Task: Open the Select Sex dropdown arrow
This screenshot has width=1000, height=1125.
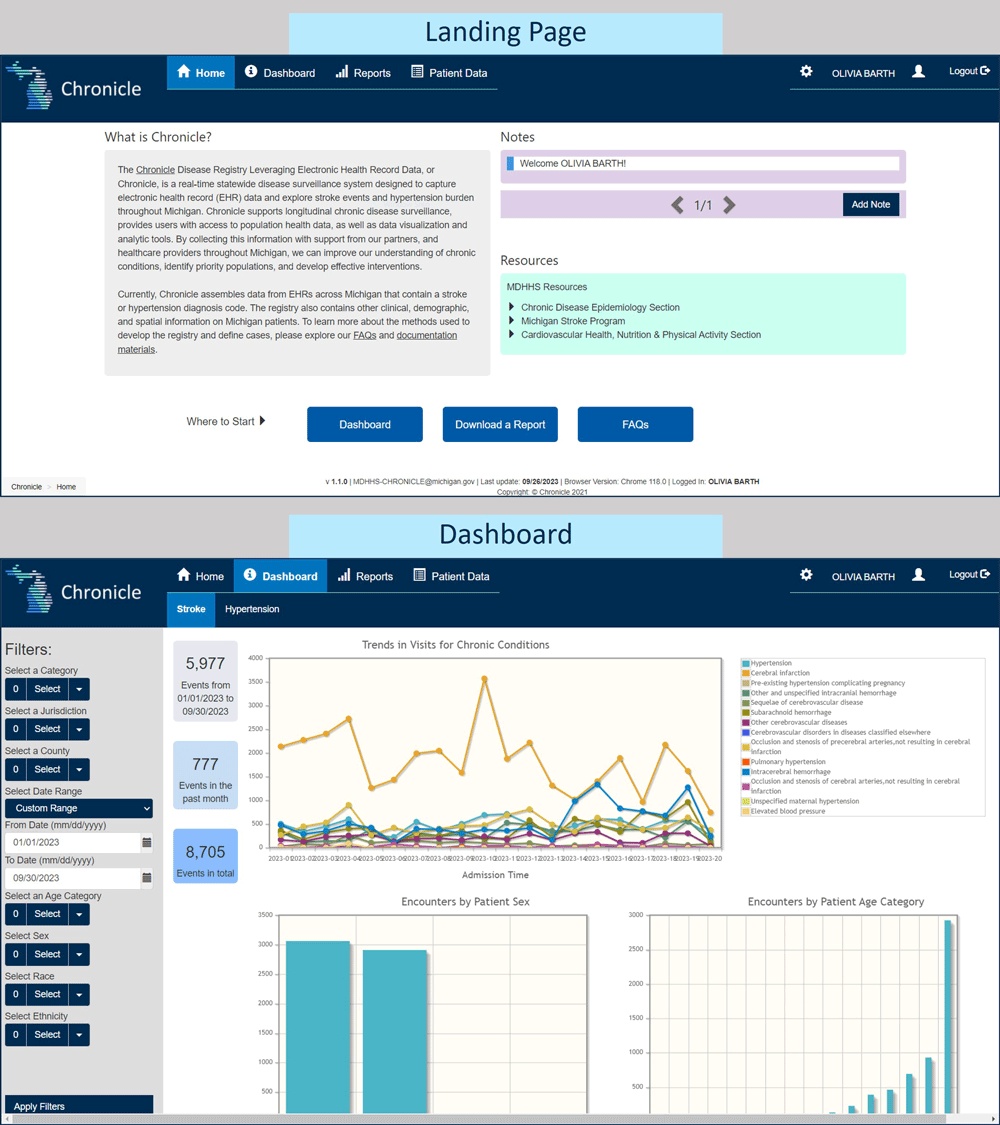Action: pyautogui.click(x=77, y=954)
